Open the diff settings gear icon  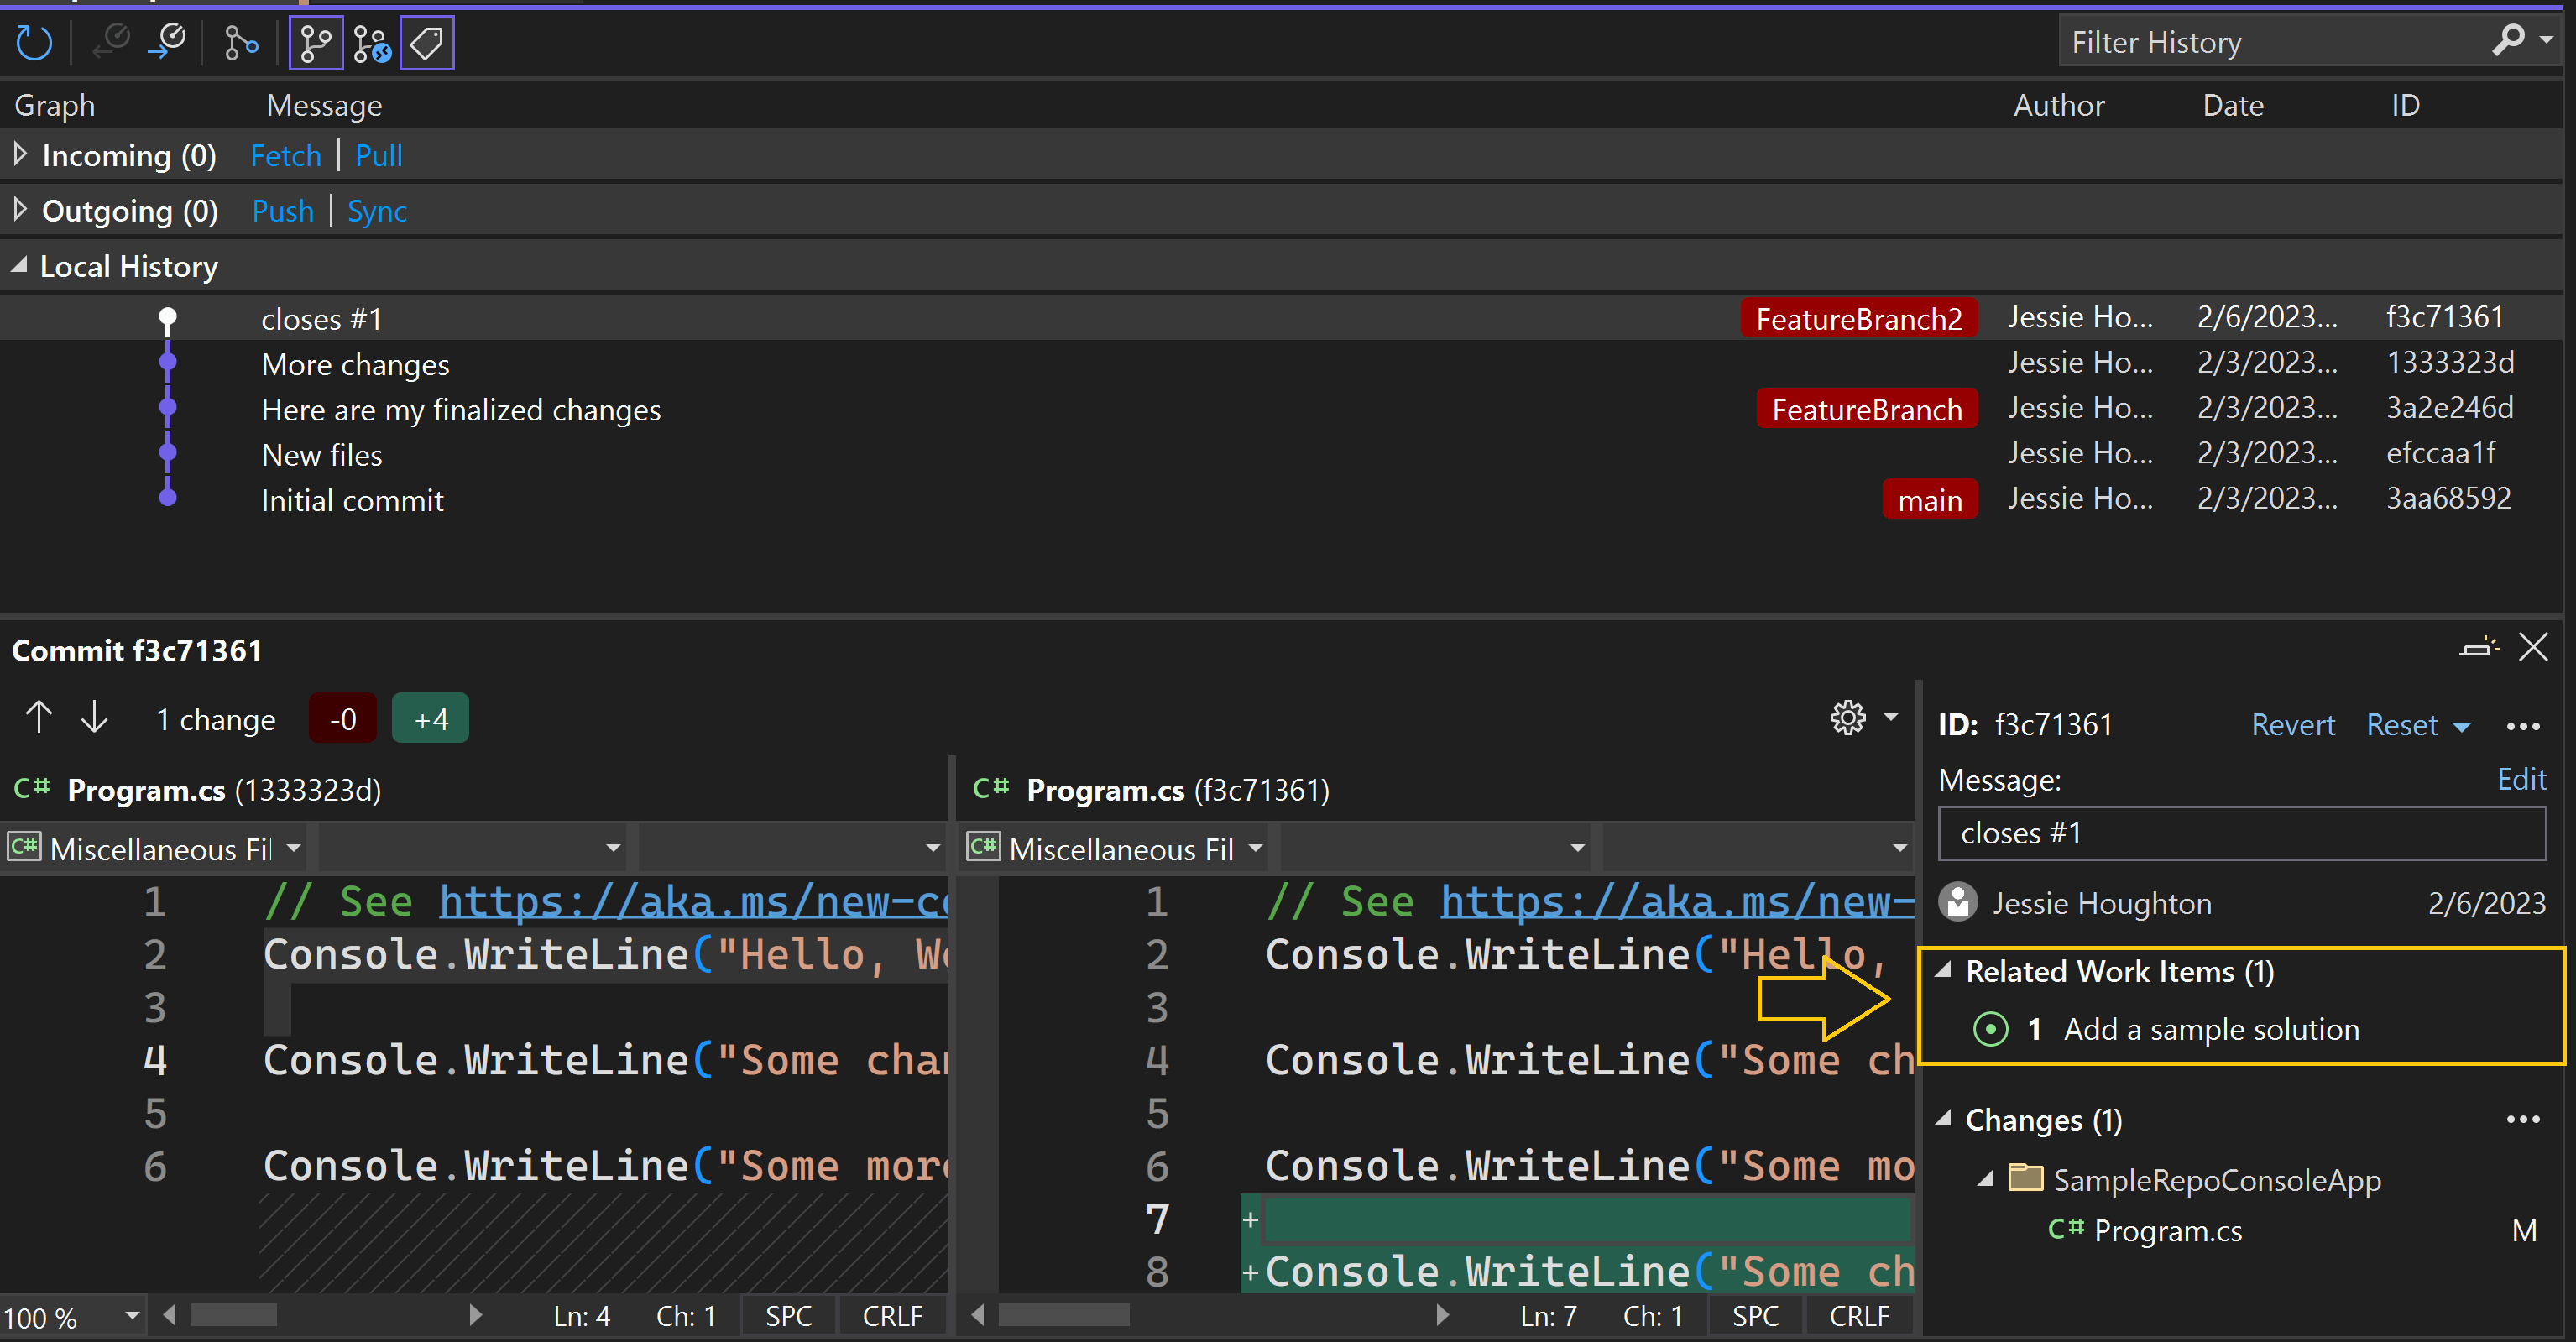click(1848, 718)
